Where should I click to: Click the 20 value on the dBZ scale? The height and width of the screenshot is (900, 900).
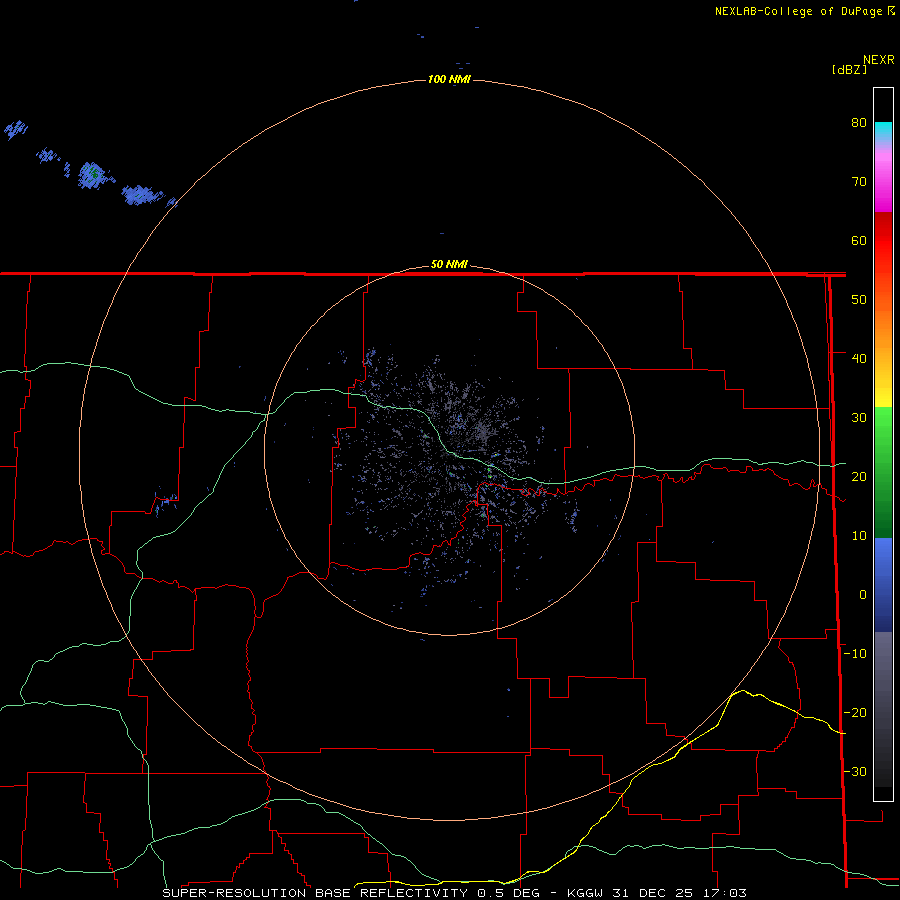pos(859,476)
